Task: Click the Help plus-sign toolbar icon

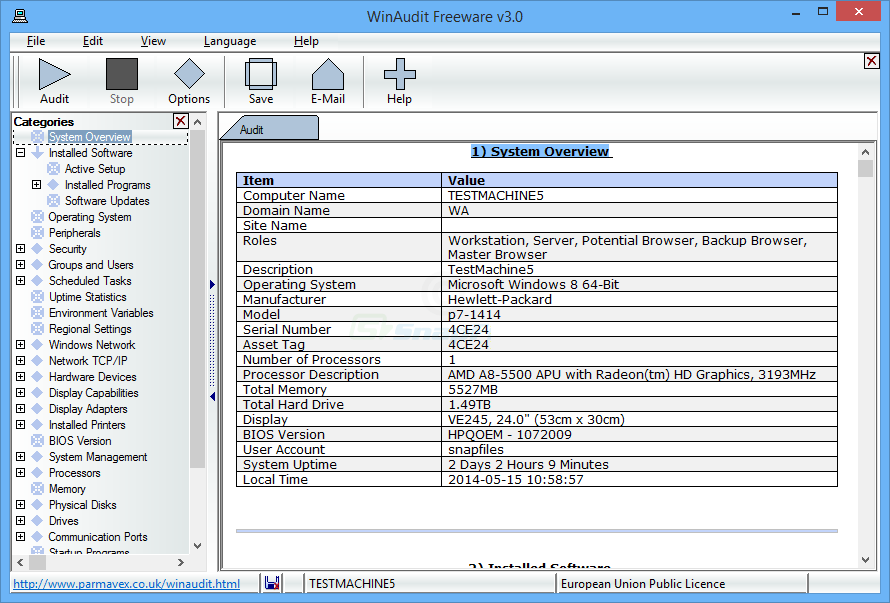Action: click(x=400, y=74)
